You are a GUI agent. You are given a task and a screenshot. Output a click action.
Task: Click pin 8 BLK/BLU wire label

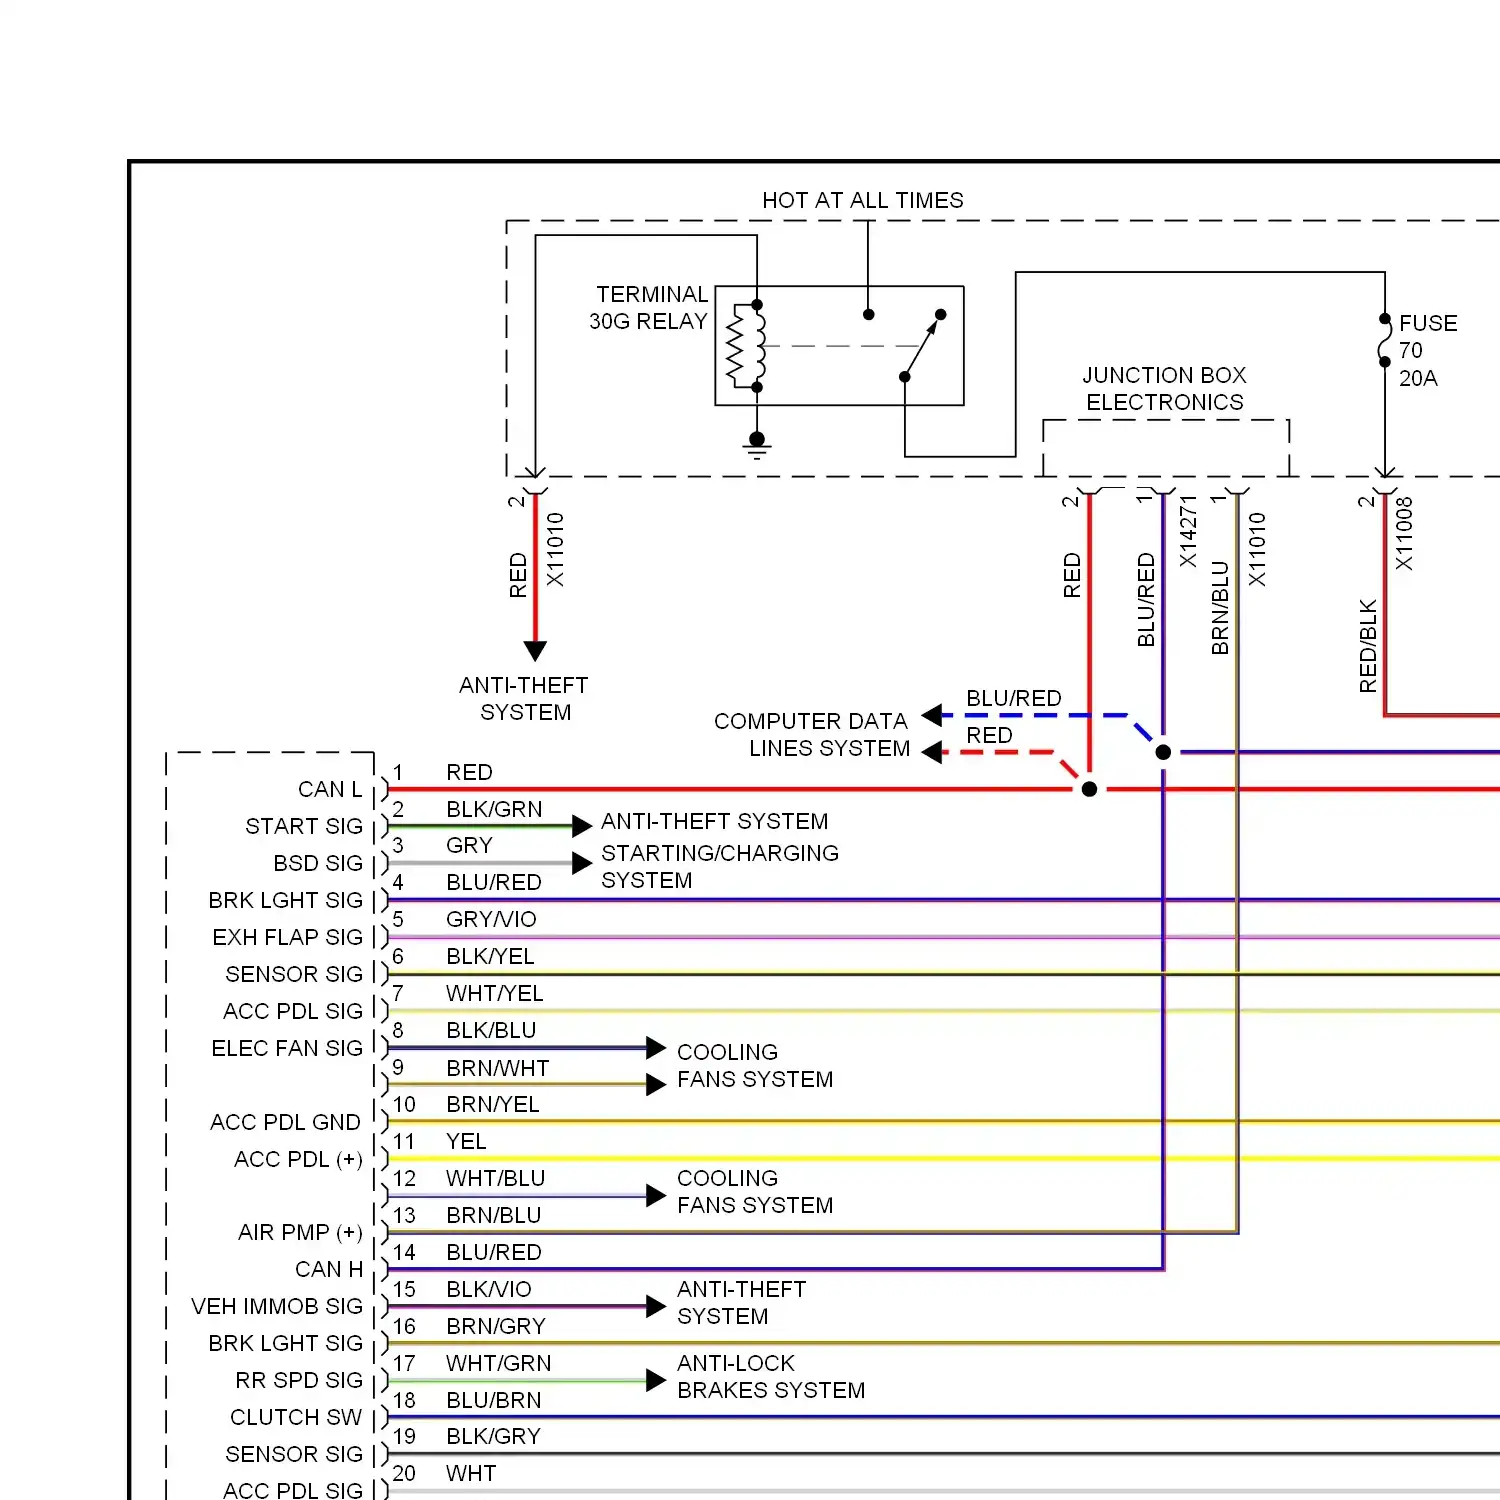pos(491,1030)
